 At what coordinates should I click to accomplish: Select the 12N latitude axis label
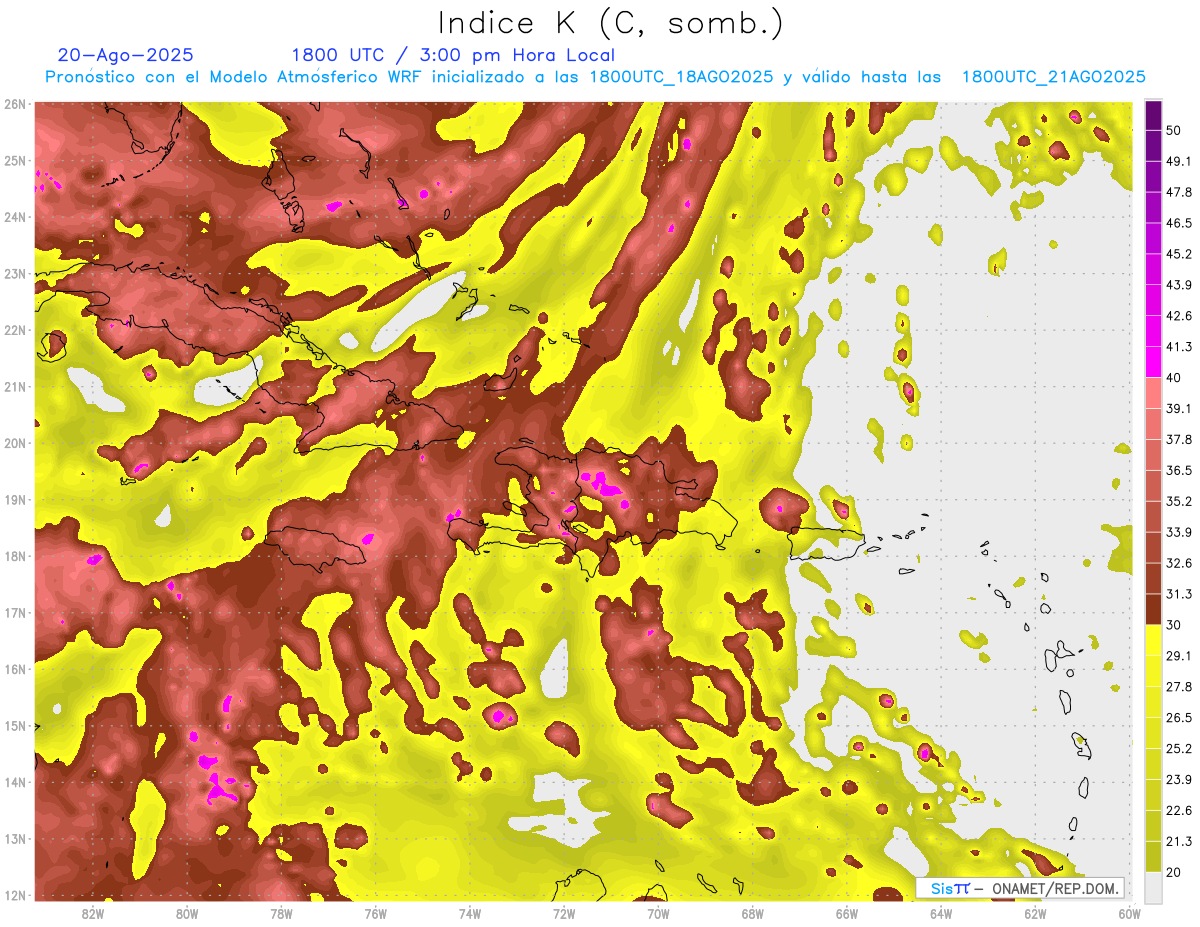(15, 895)
